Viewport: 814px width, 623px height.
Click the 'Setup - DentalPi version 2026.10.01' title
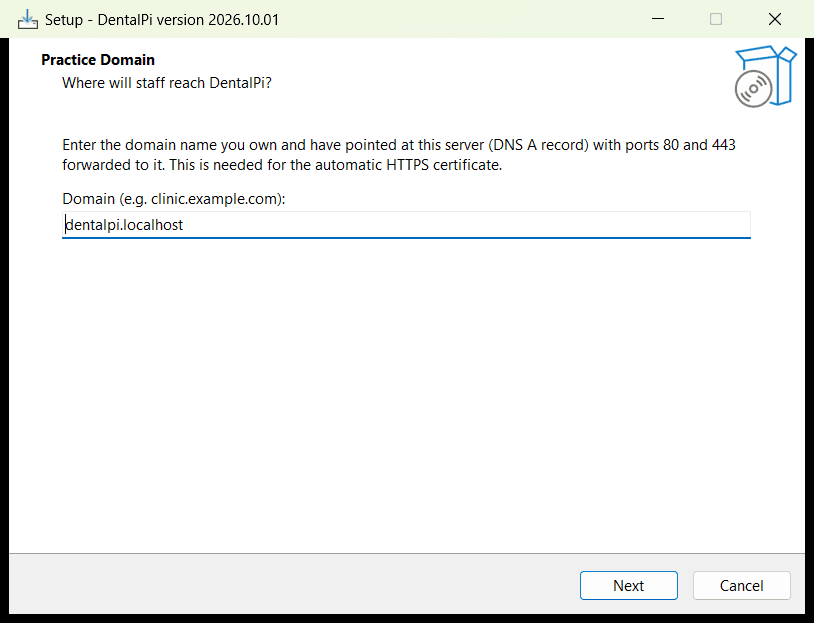(x=162, y=20)
